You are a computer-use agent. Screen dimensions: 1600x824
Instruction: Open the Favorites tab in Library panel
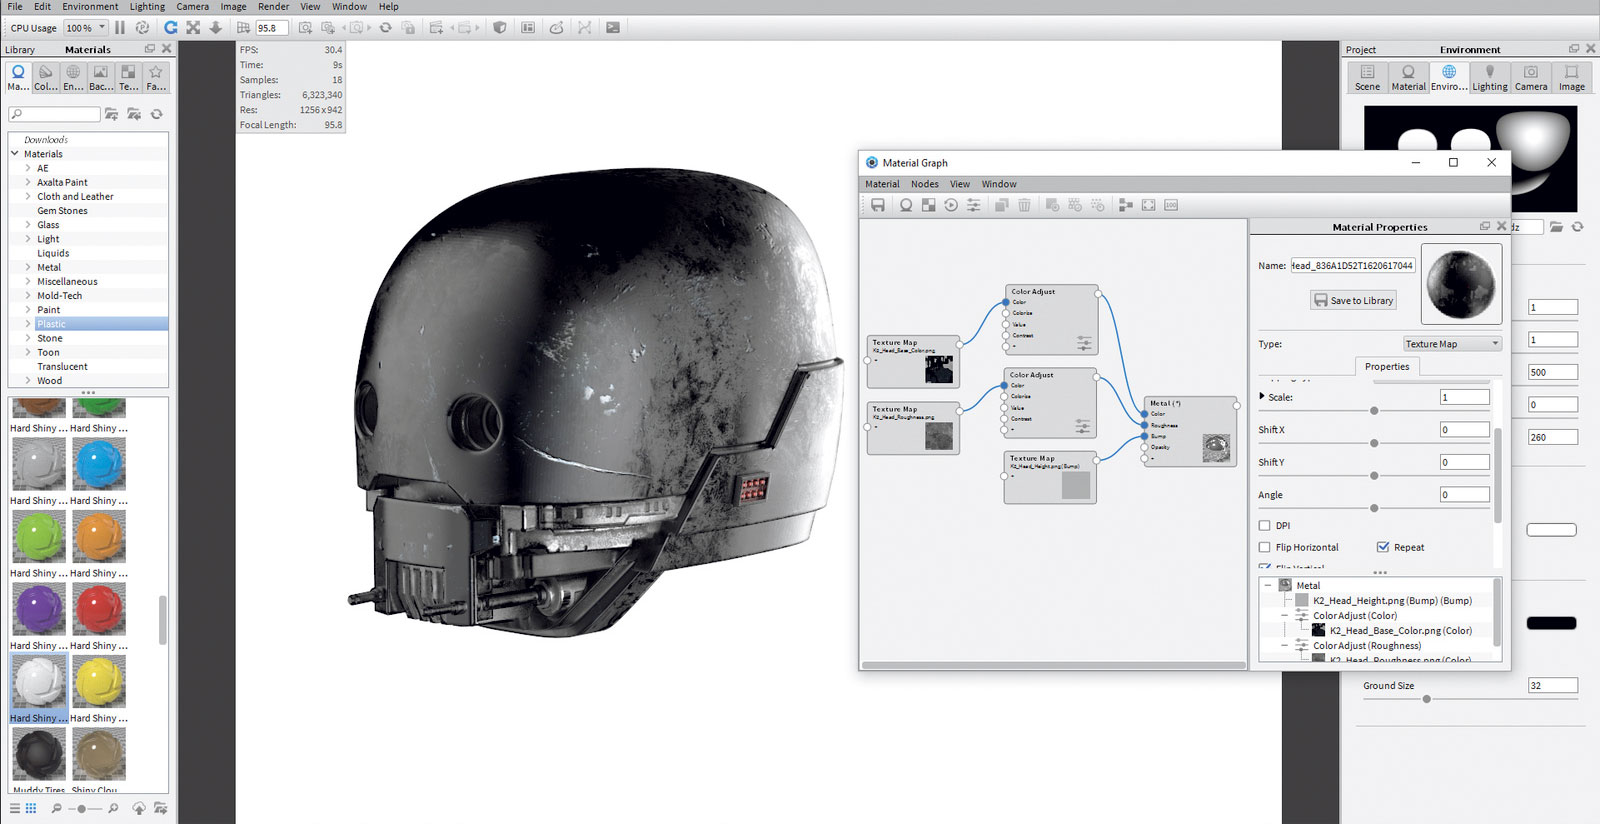(x=156, y=78)
